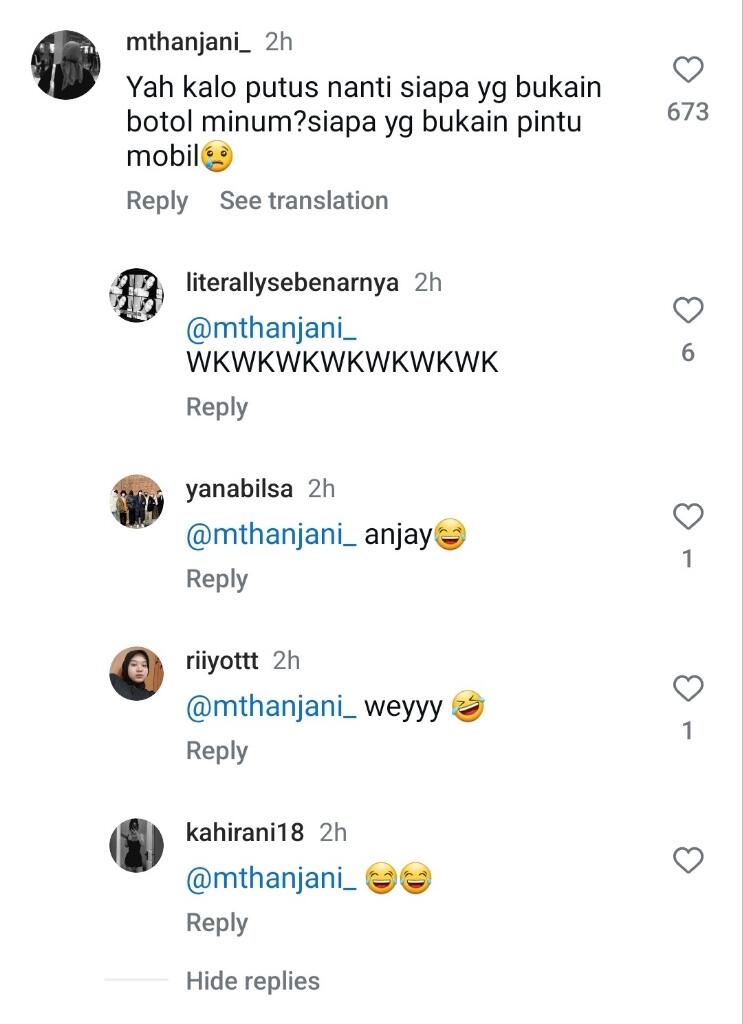Like mthanjani_'s comment with the heart
The height and width of the screenshot is (1024, 743).
[x=688, y=70]
